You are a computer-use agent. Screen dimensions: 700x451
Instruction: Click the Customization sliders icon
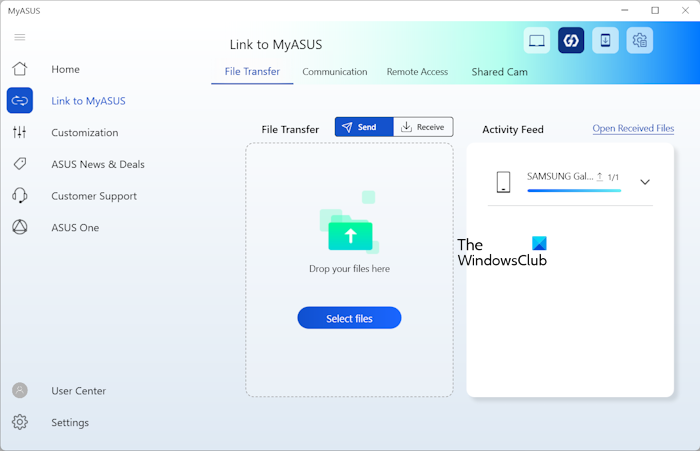[x=20, y=132]
